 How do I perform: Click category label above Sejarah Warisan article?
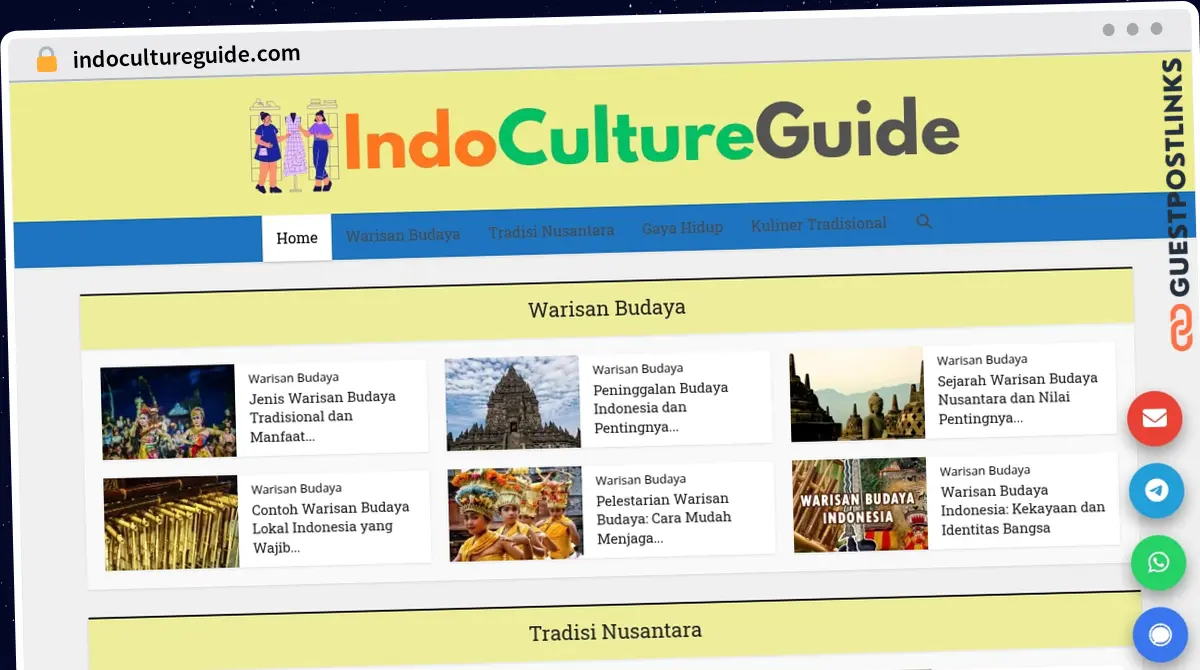coord(982,360)
